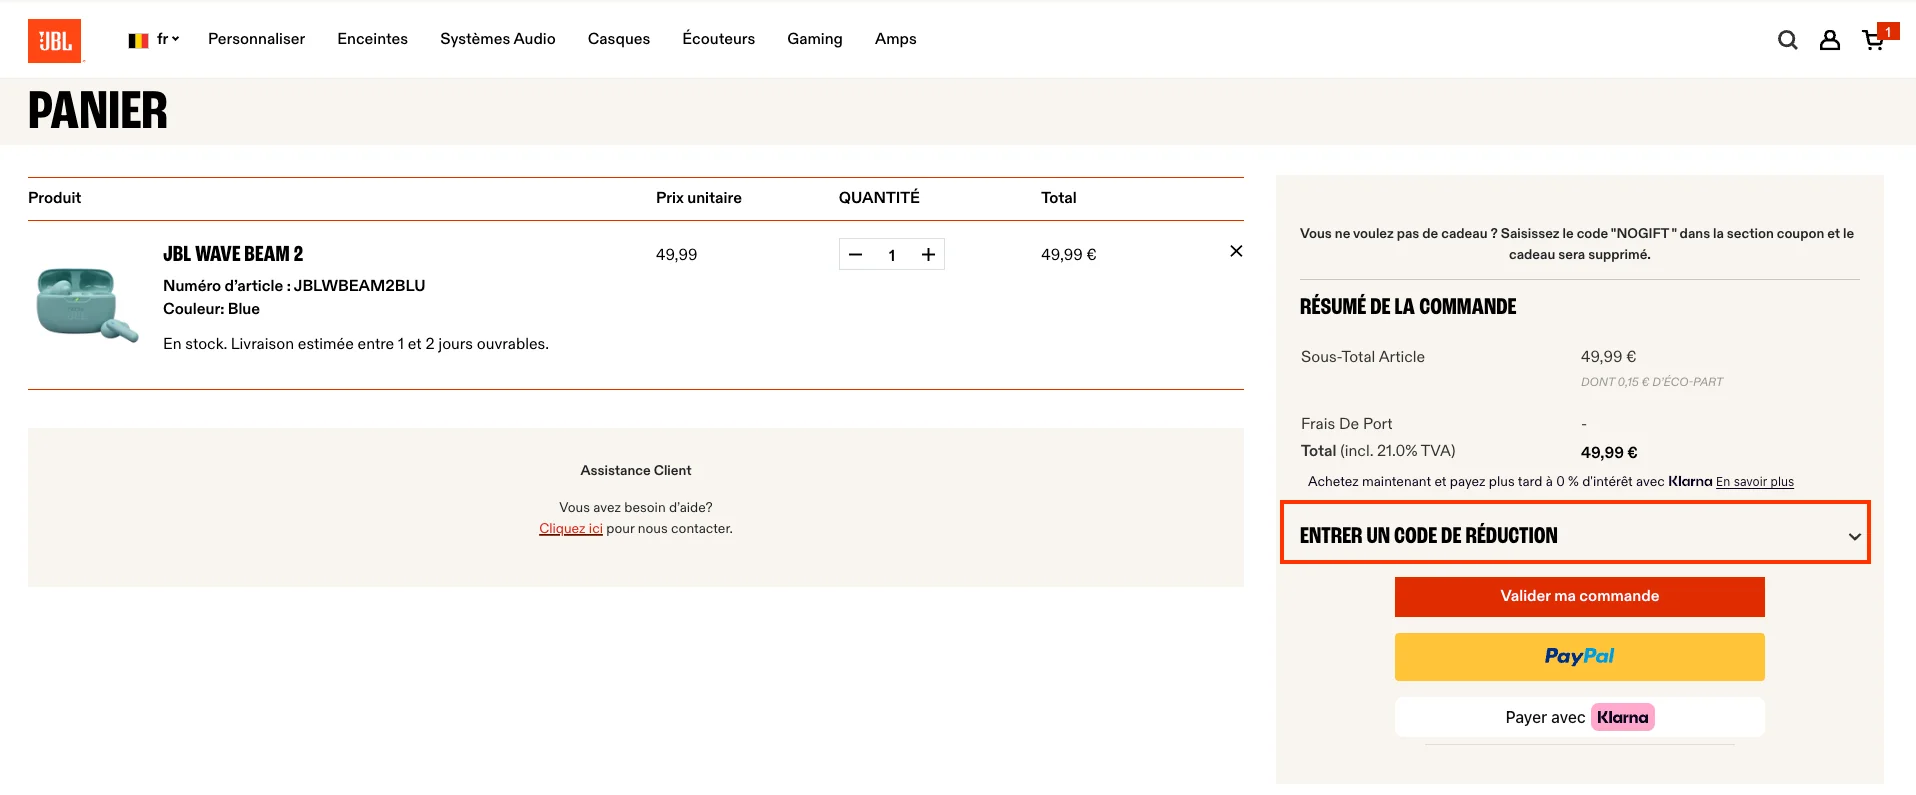This screenshot has width=1916, height=795.
Task: Remove JBL Wave Beam 2 from cart
Action: (1236, 251)
